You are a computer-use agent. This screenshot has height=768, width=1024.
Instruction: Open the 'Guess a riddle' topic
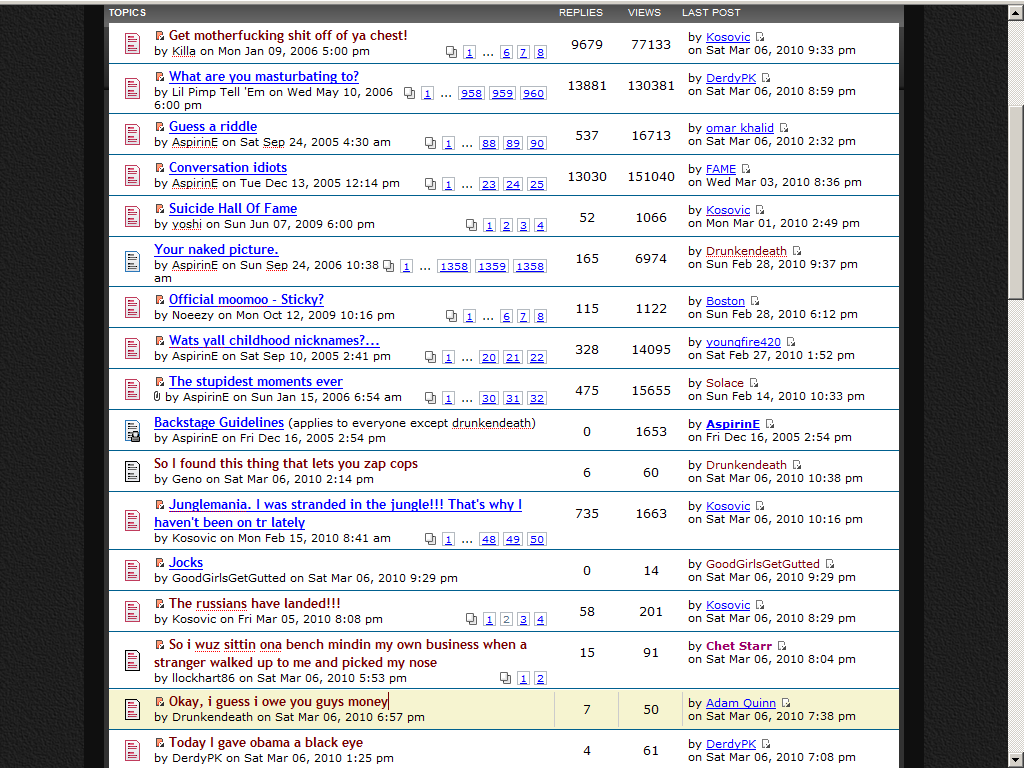click(x=213, y=127)
